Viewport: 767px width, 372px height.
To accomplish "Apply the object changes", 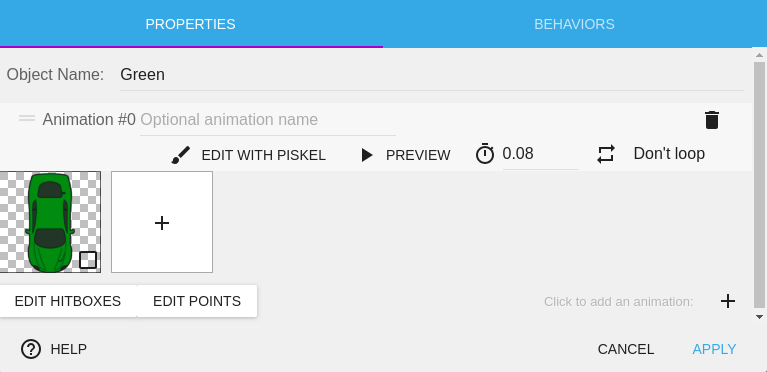I will pyautogui.click(x=714, y=349).
